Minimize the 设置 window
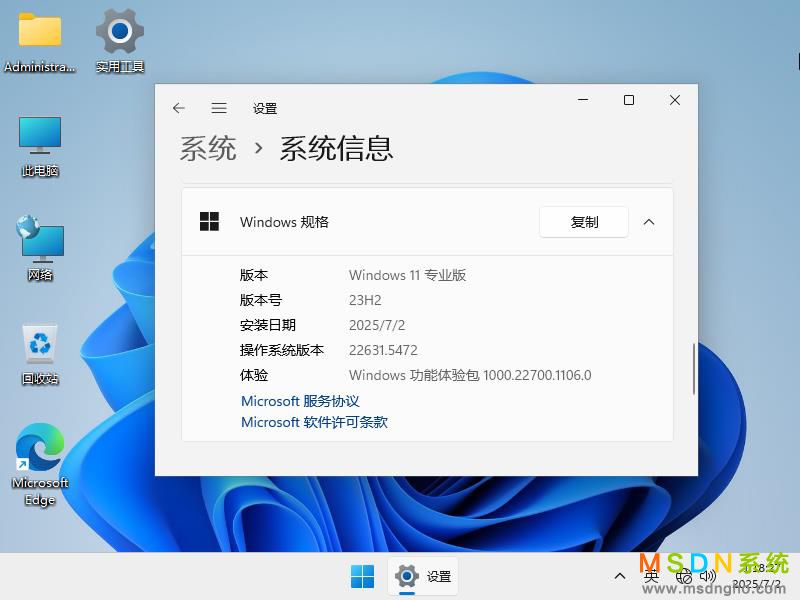This screenshot has width=800, height=600. [x=583, y=100]
